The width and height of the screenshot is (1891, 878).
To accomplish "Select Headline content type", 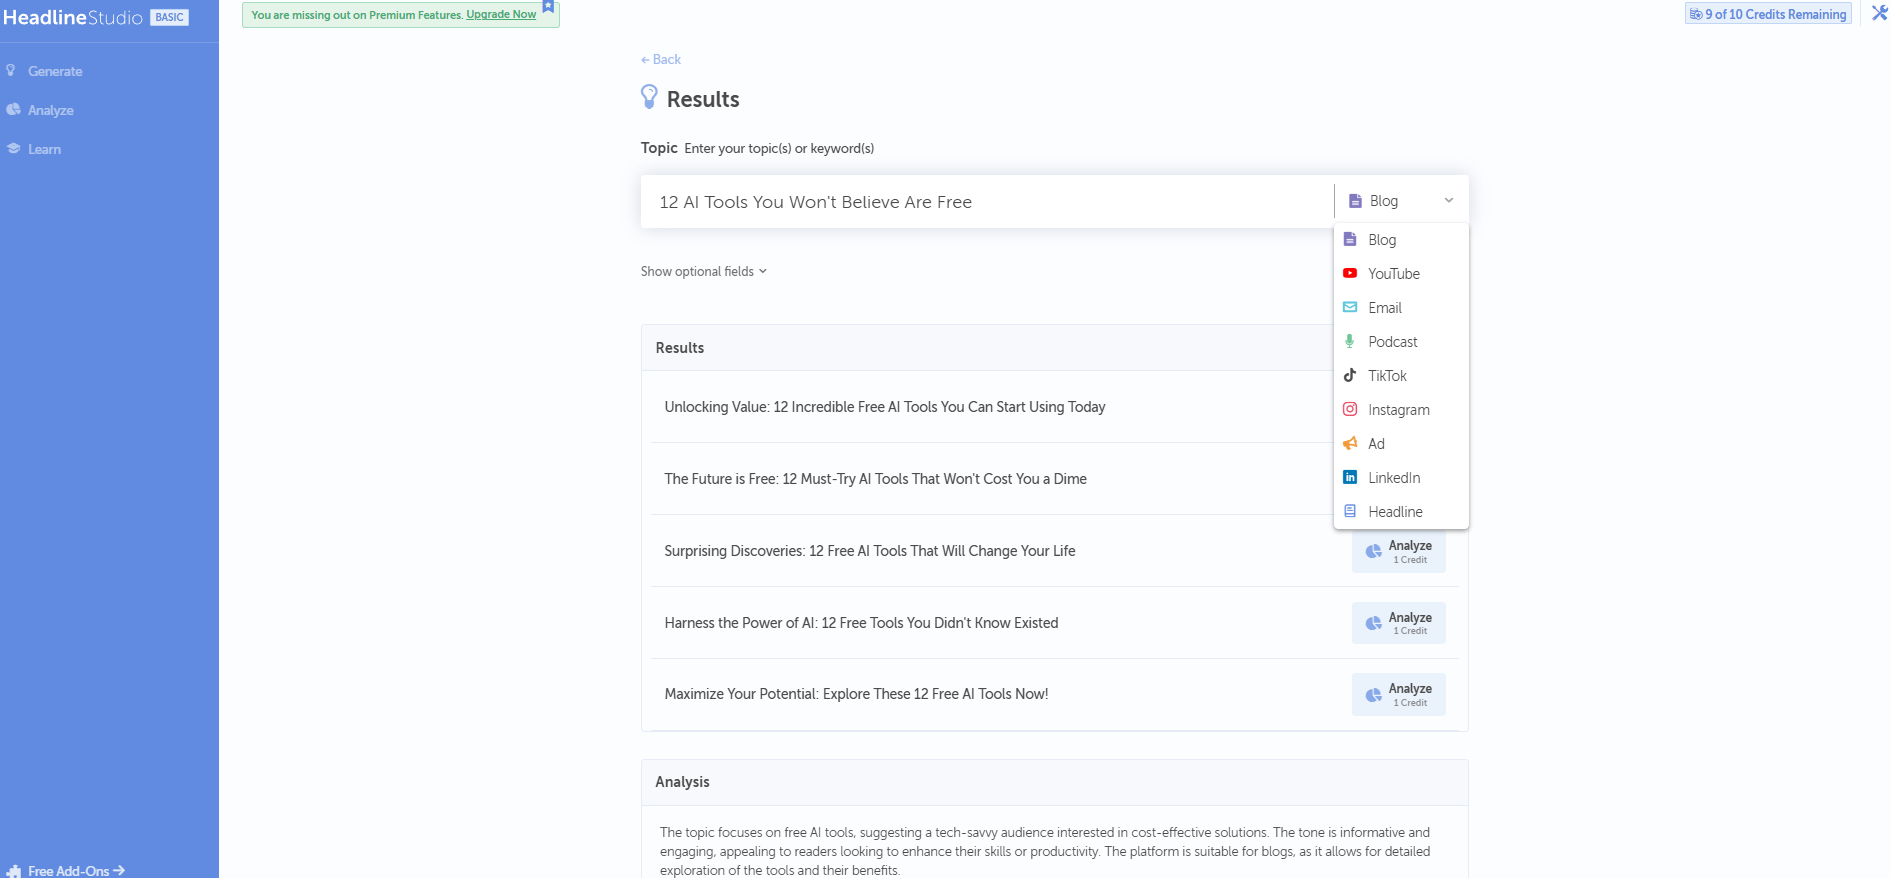I will pyautogui.click(x=1401, y=512).
